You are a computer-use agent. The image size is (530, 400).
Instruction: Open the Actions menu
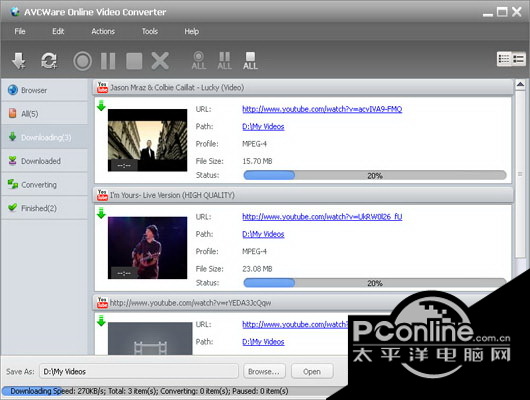click(103, 31)
